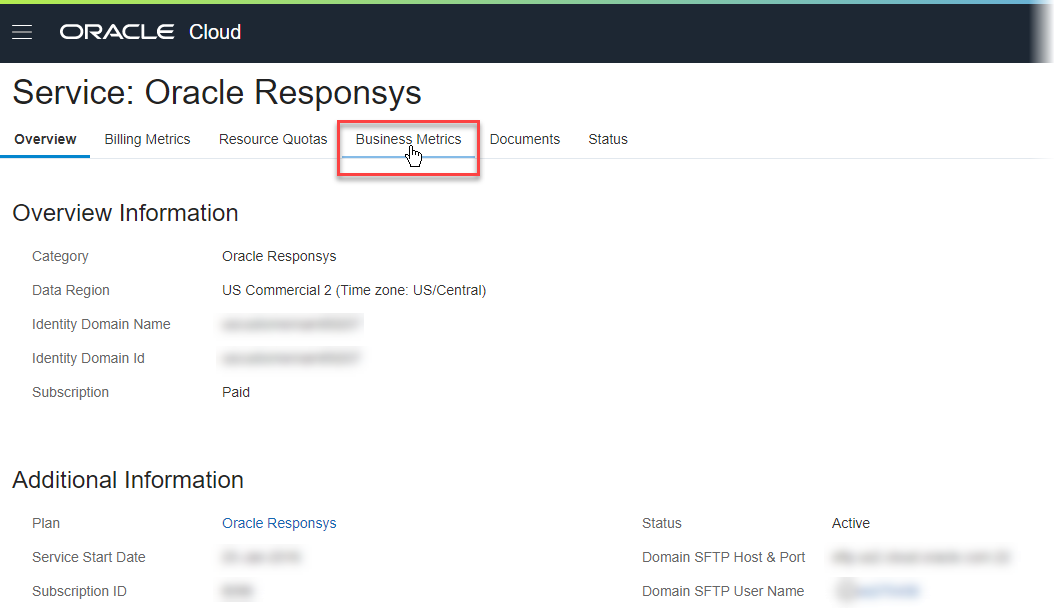
Task: View the Documents tab
Action: 525,139
